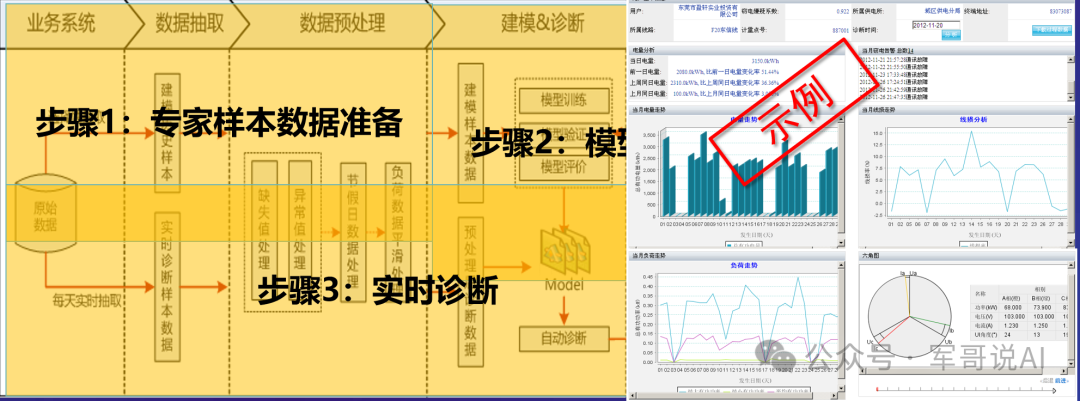Click the 六角图 horizontal scrollbar right arrow

tap(1063, 371)
